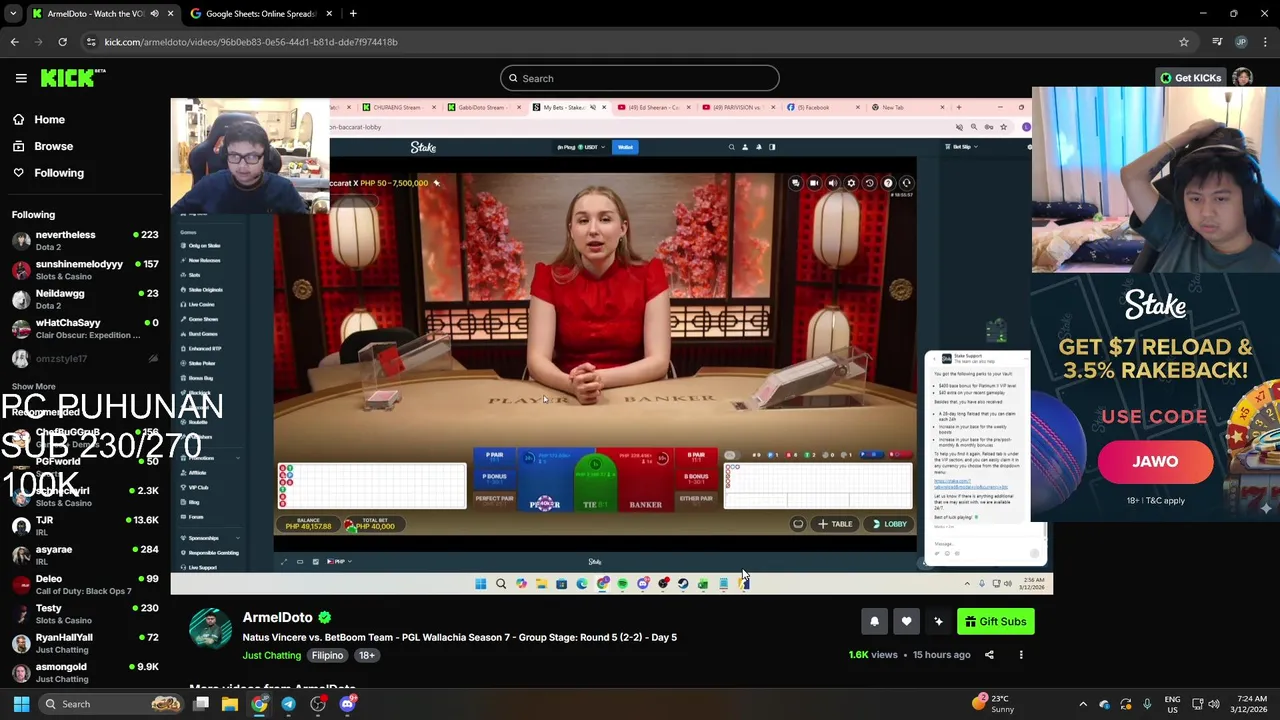1280x720 pixels.
Task: Click the JAWO Stake promo code button
Action: tap(1155, 461)
